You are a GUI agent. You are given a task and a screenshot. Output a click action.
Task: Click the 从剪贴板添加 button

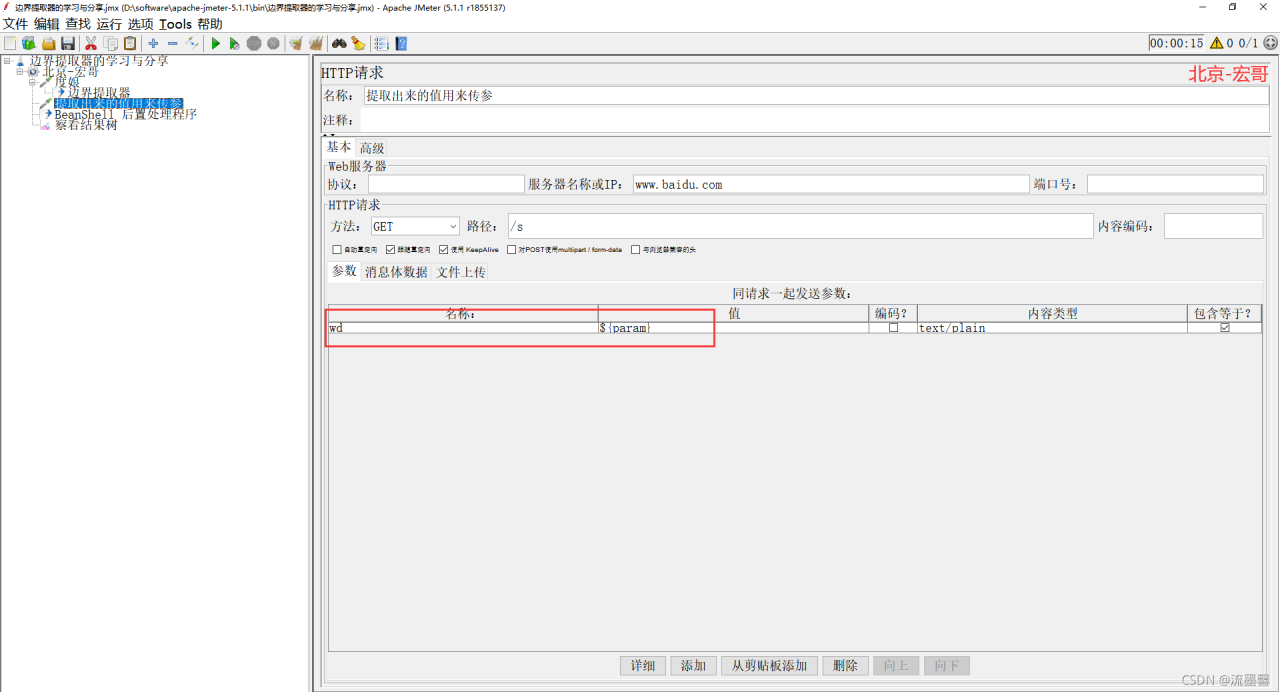pos(770,666)
